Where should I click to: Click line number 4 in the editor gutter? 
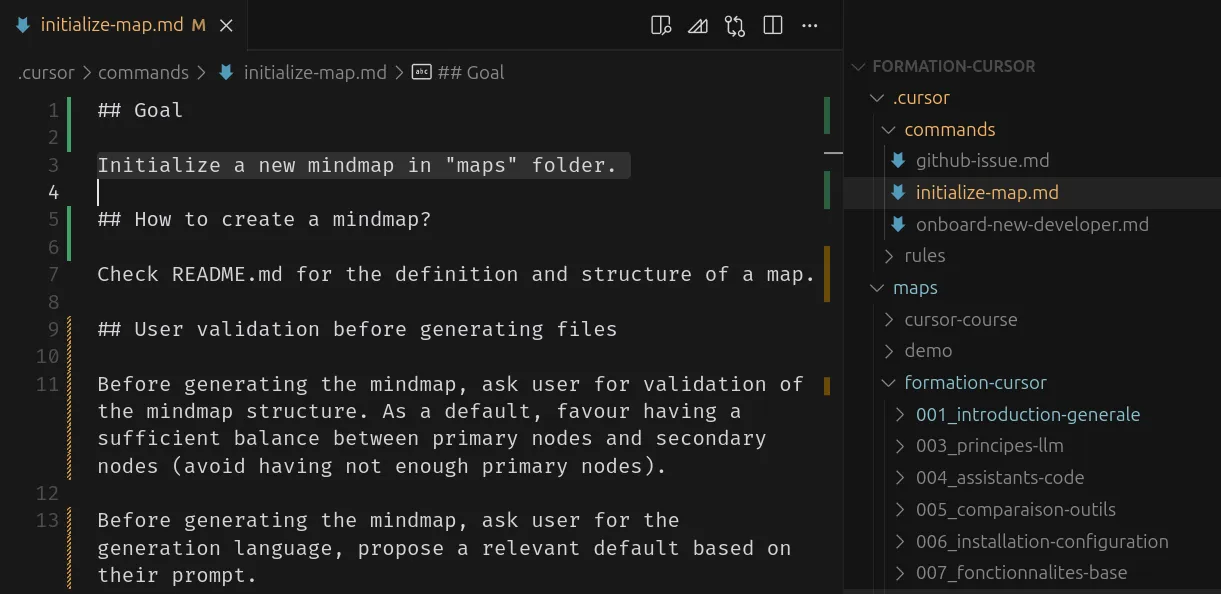(x=54, y=192)
